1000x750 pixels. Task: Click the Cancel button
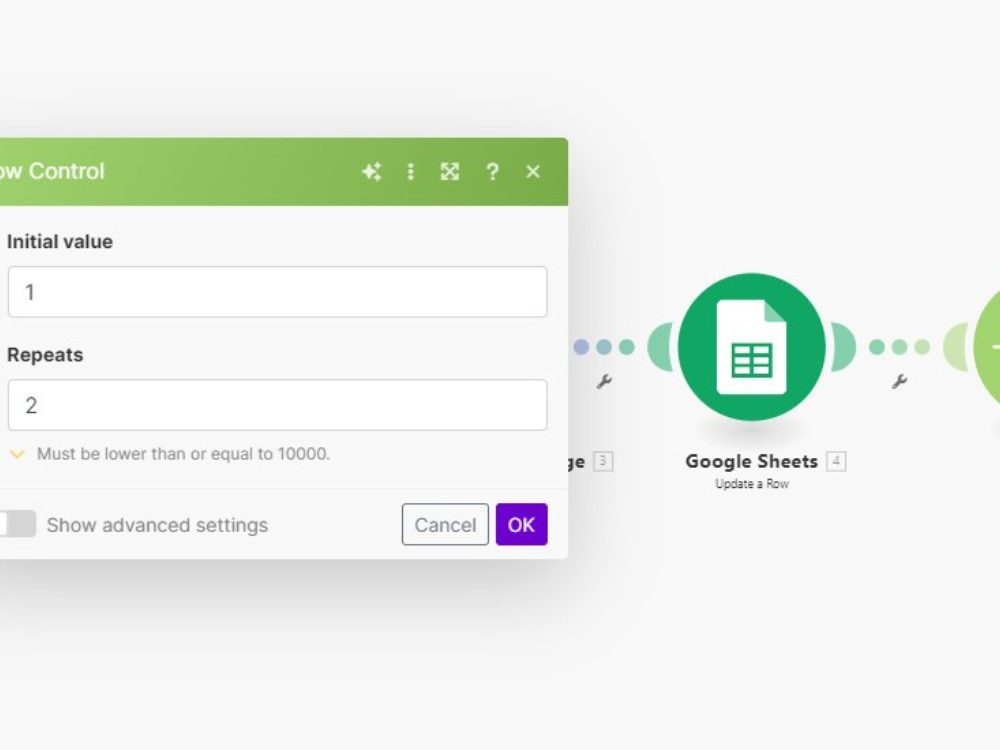[445, 524]
